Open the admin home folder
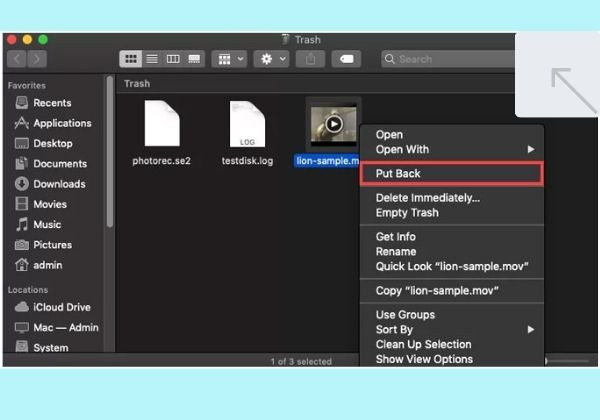Screen dimensions: 600x420 pyautogui.click(x=38, y=265)
